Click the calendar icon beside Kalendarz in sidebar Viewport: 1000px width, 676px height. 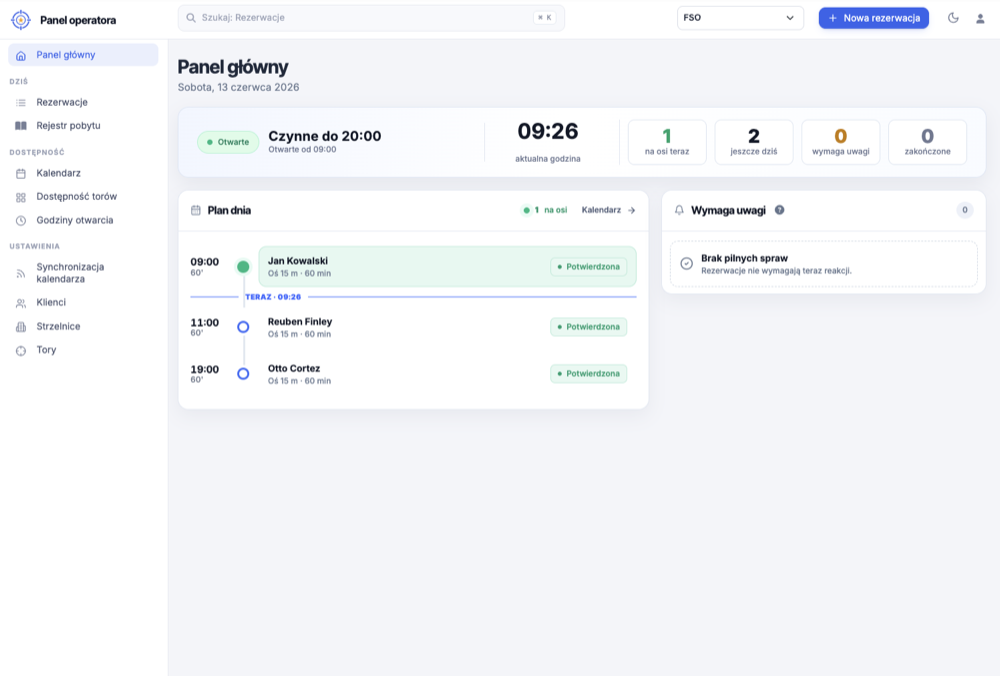pos(21,173)
